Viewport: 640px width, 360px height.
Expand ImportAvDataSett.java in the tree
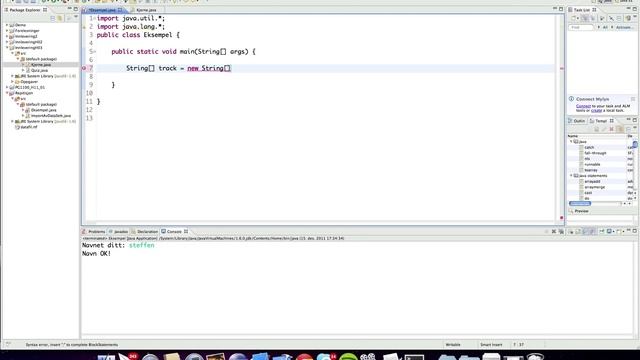point(23,116)
